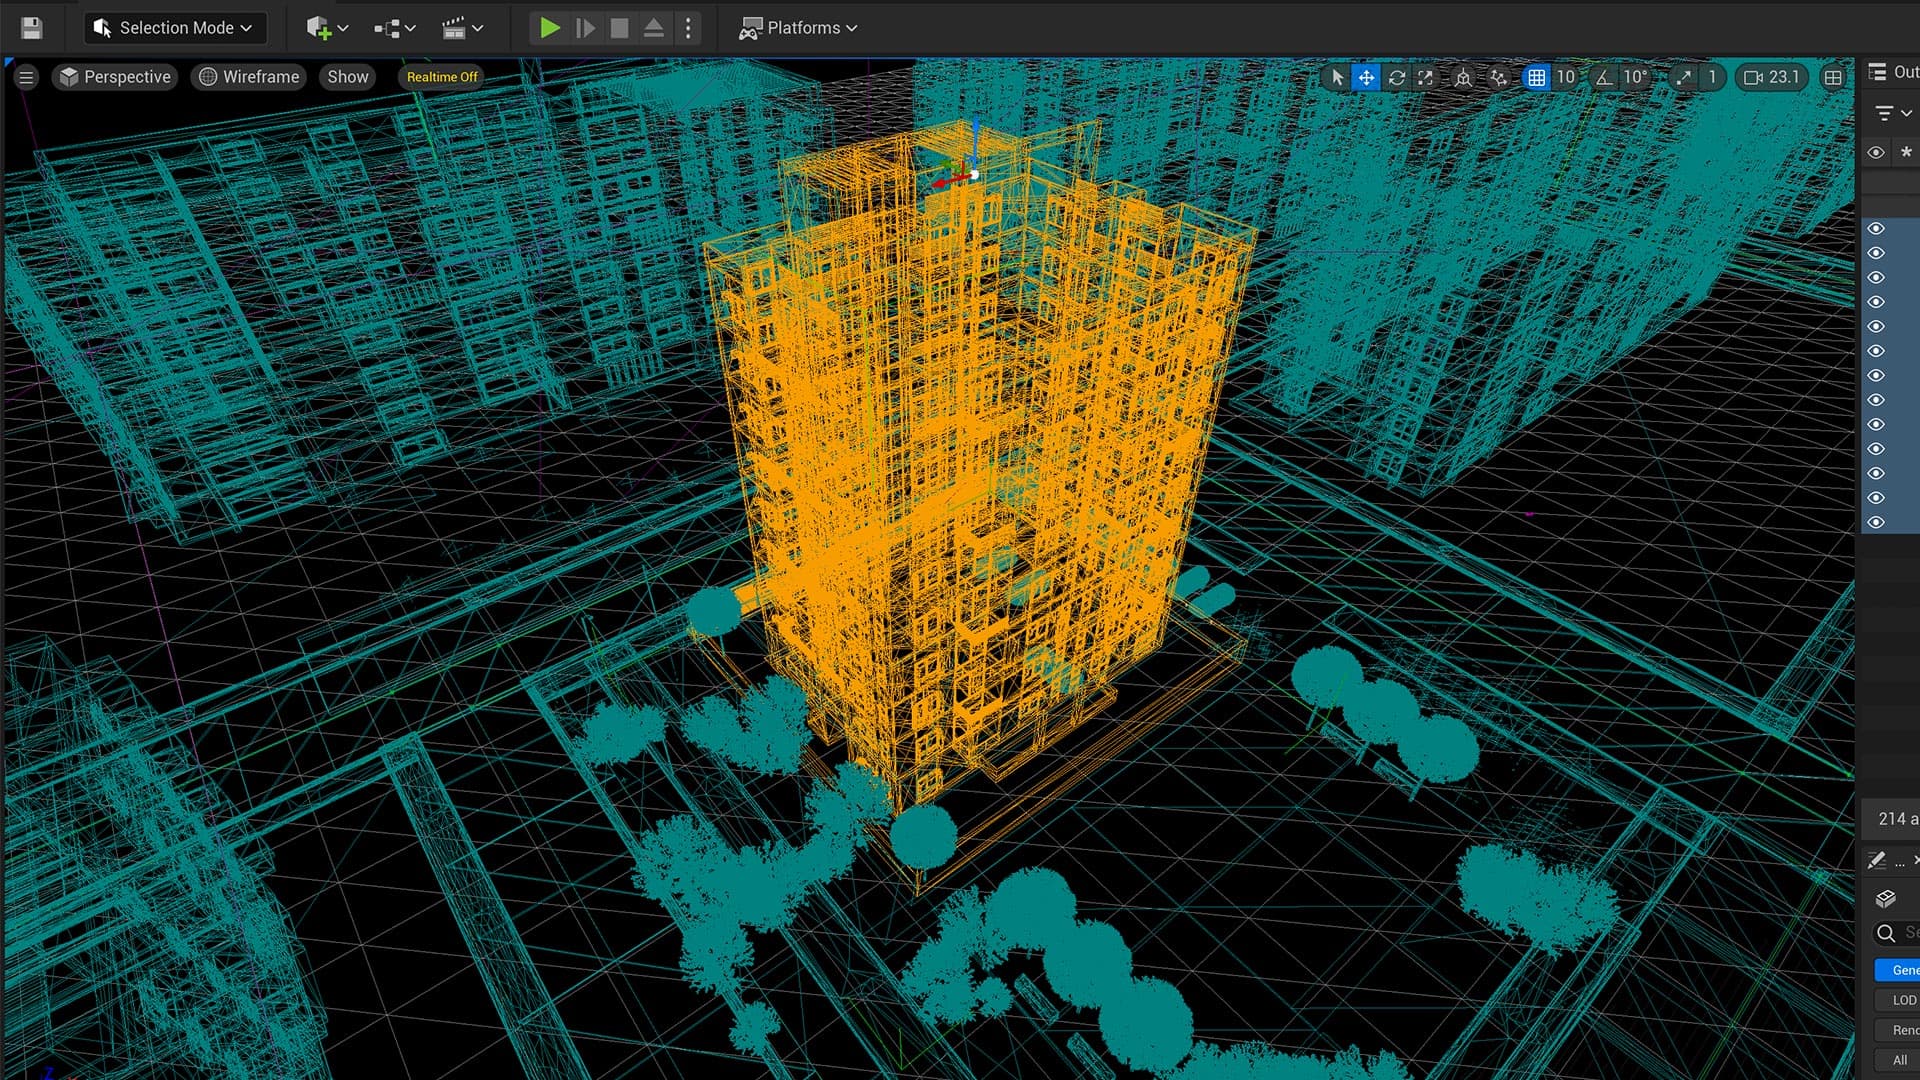This screenshot has height=1080, width=1920.
Task: Toggle grid snapping icon
Action: [x=1537, y=77]
